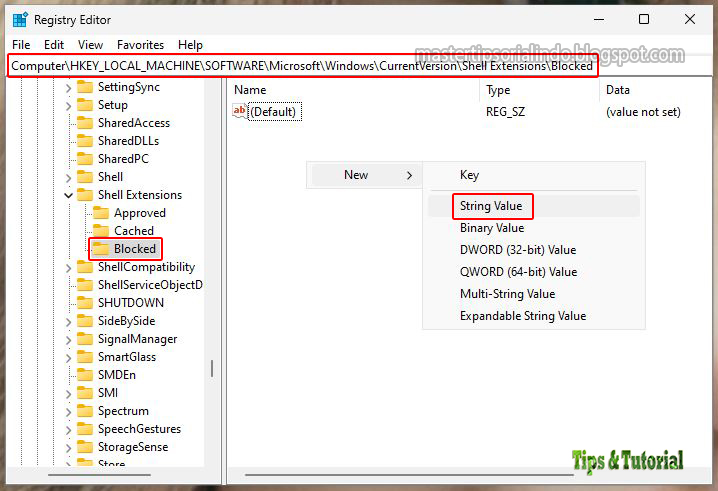Image resolution: width=718 pixels, height=491 pixels.
Task: Minimize the Registry Editor window
Action: [x=599, y=19]
